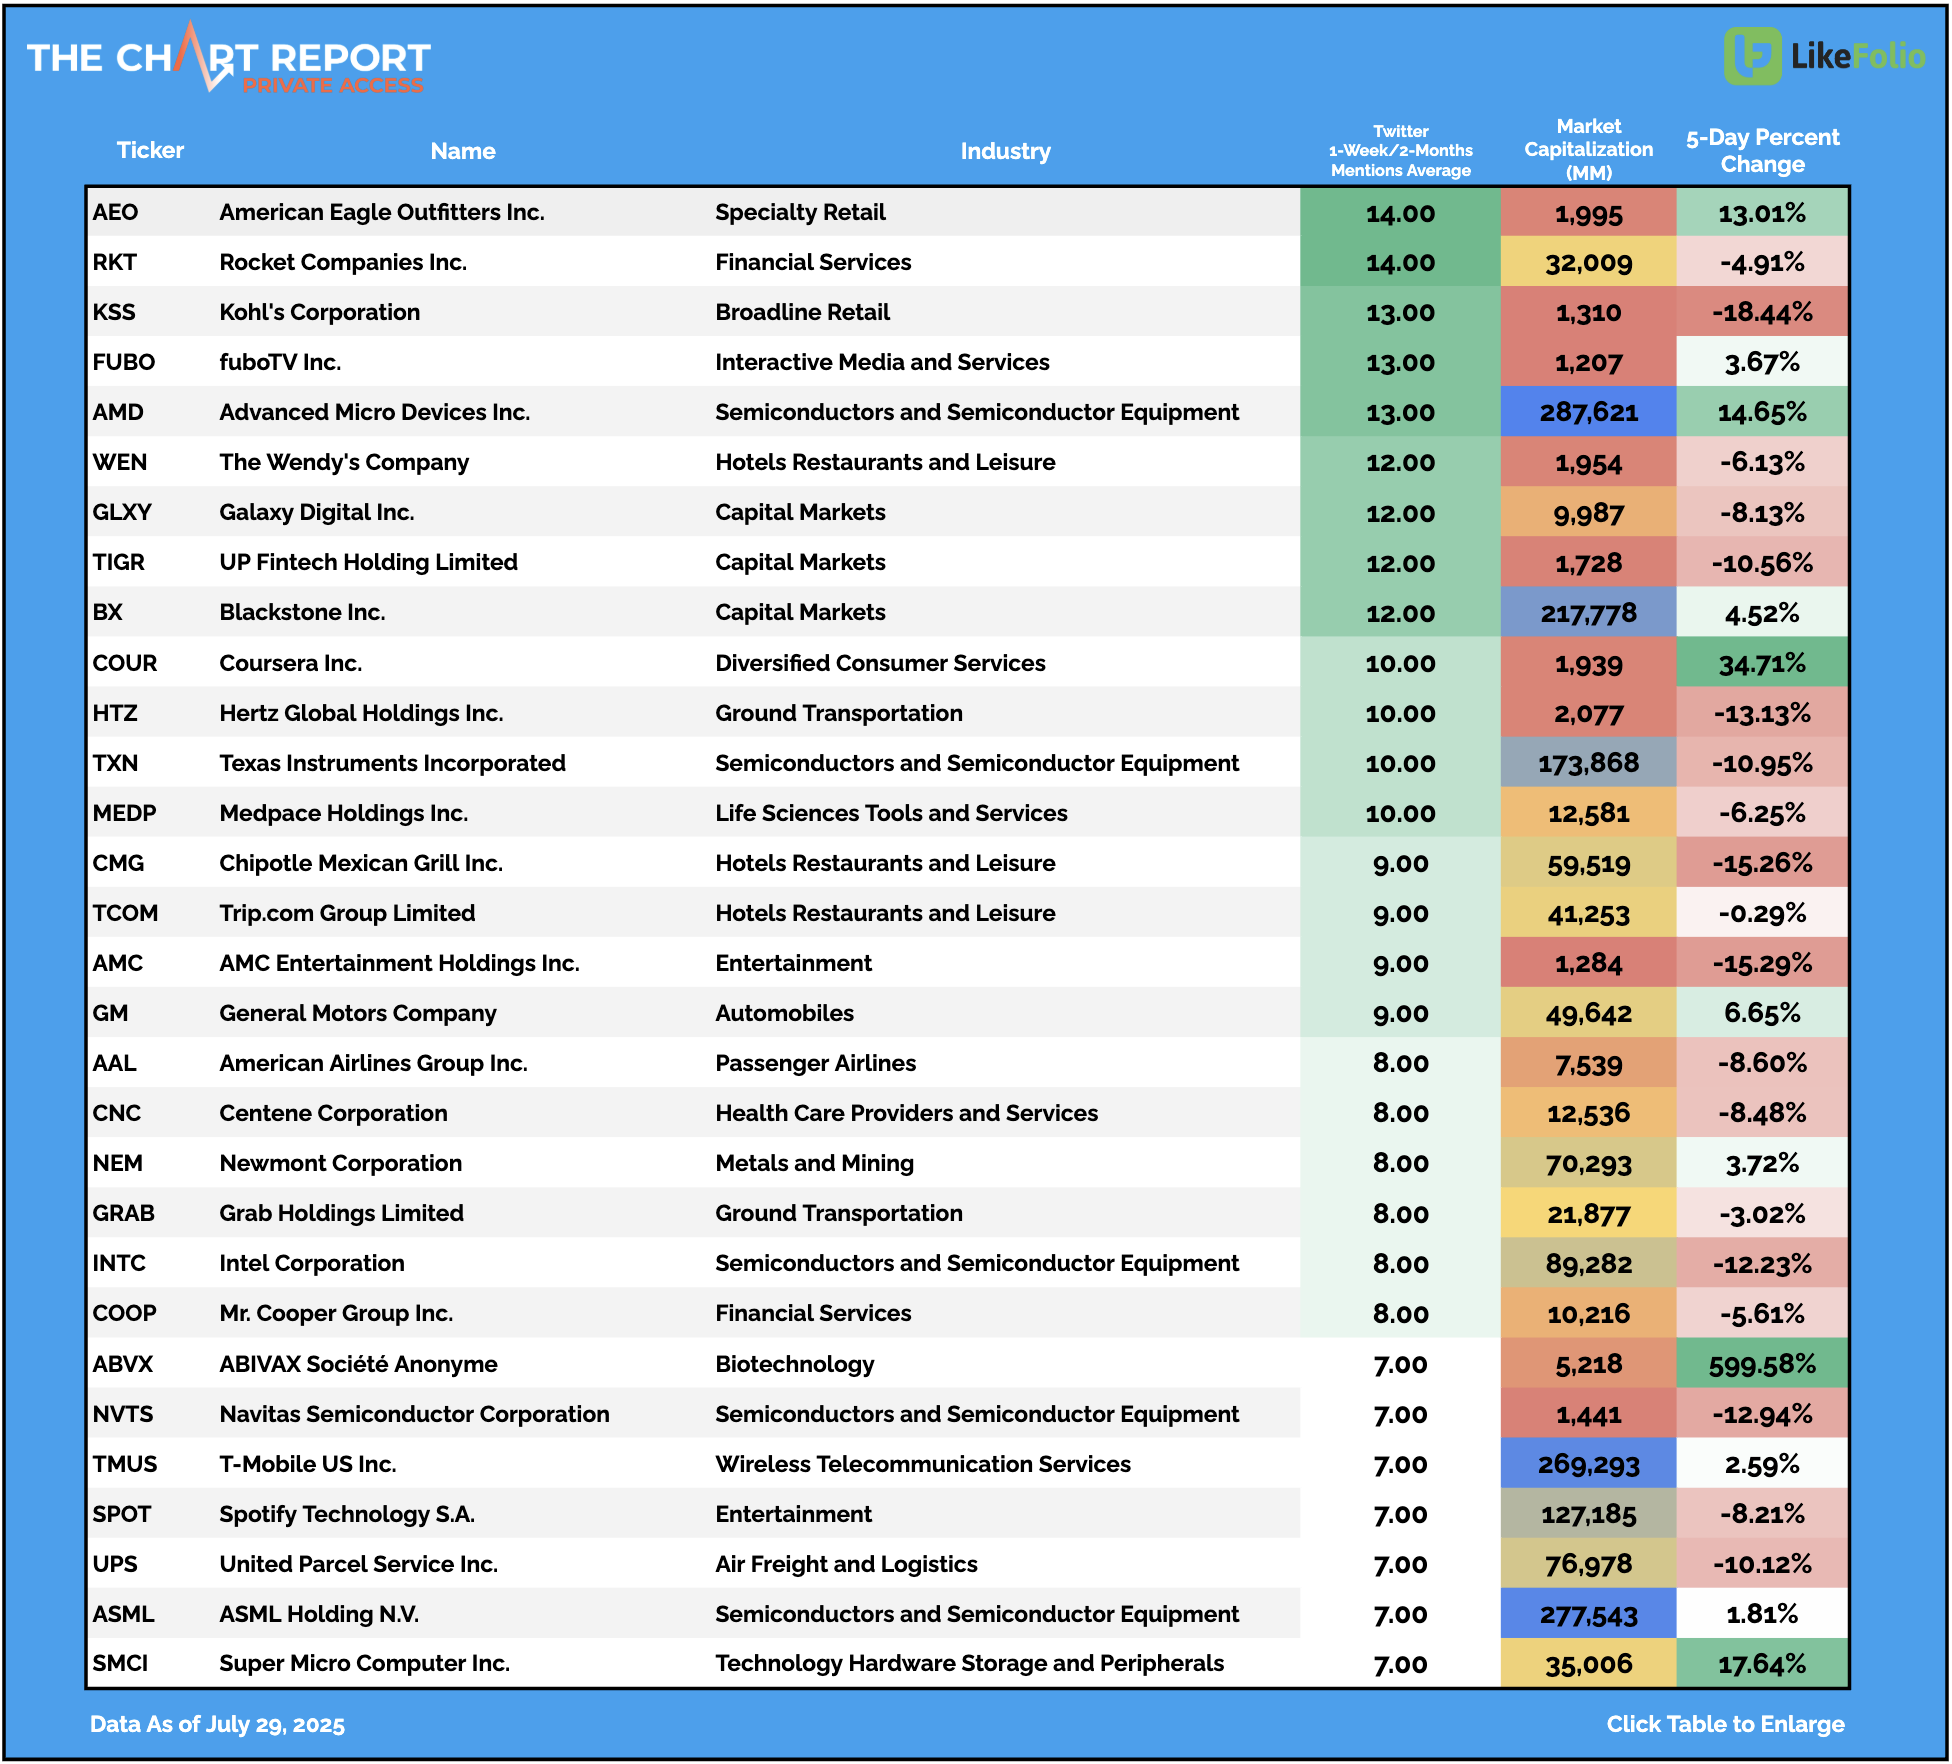Click Medpace Holdings Inc. name

pyautogui.click(x=343, y=813)
